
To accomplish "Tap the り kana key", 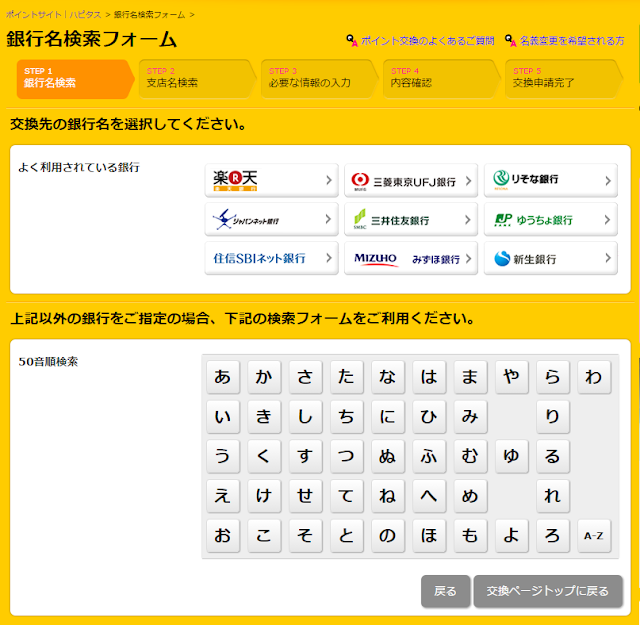I will click(x=553, y=416).
